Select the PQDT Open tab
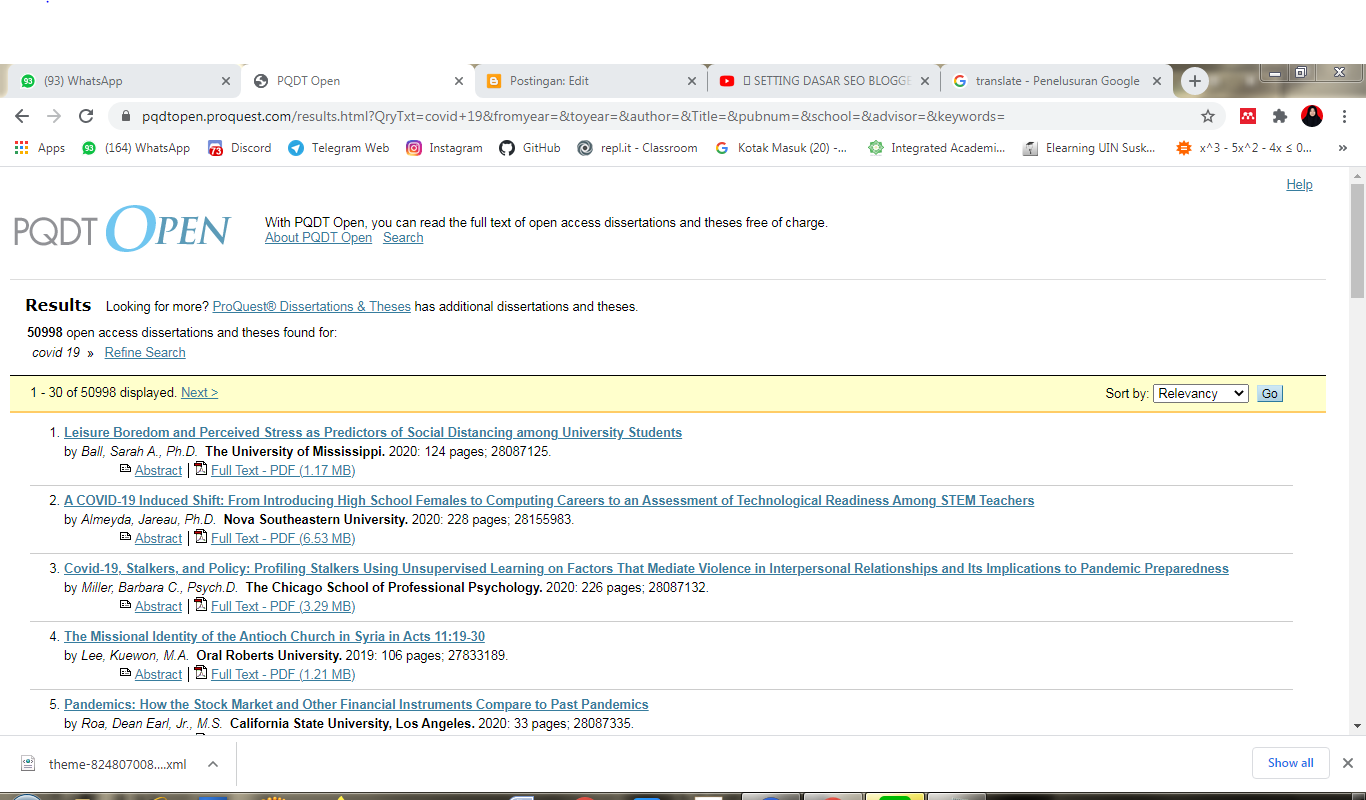Screen dimensions: 1366x800 click(x=356, y=81)
